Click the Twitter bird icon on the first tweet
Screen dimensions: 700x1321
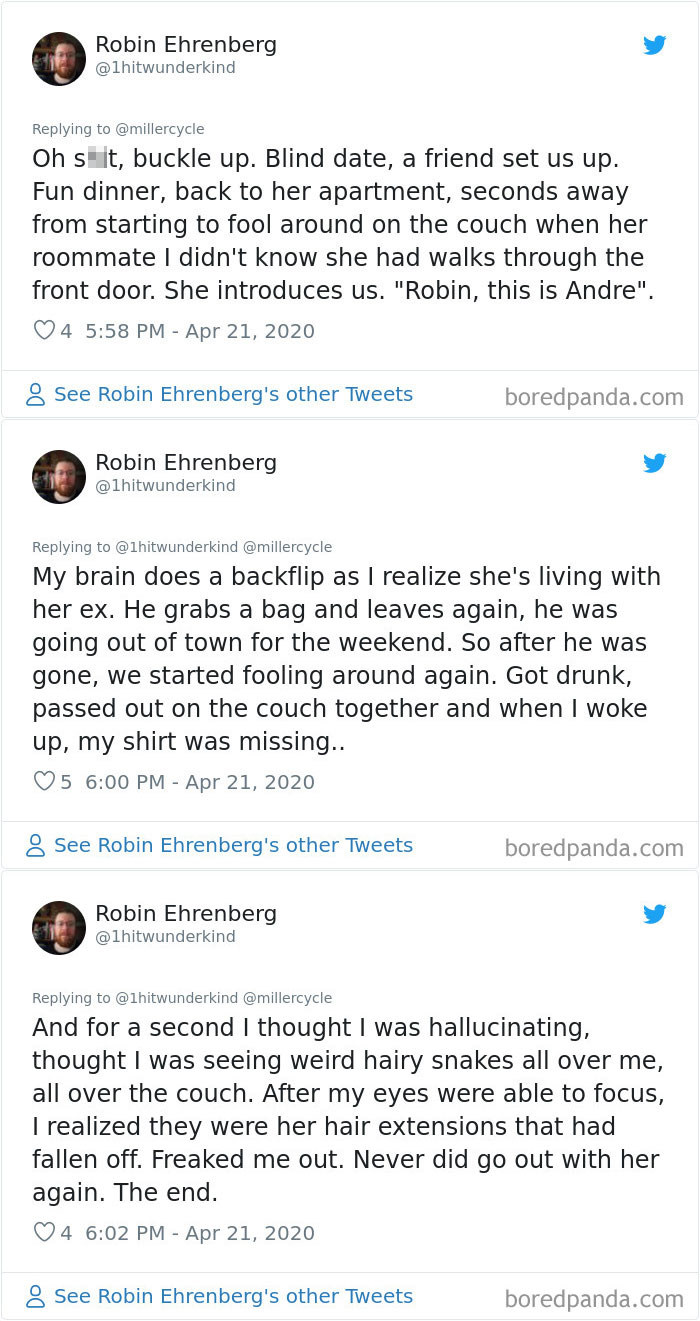655,45
